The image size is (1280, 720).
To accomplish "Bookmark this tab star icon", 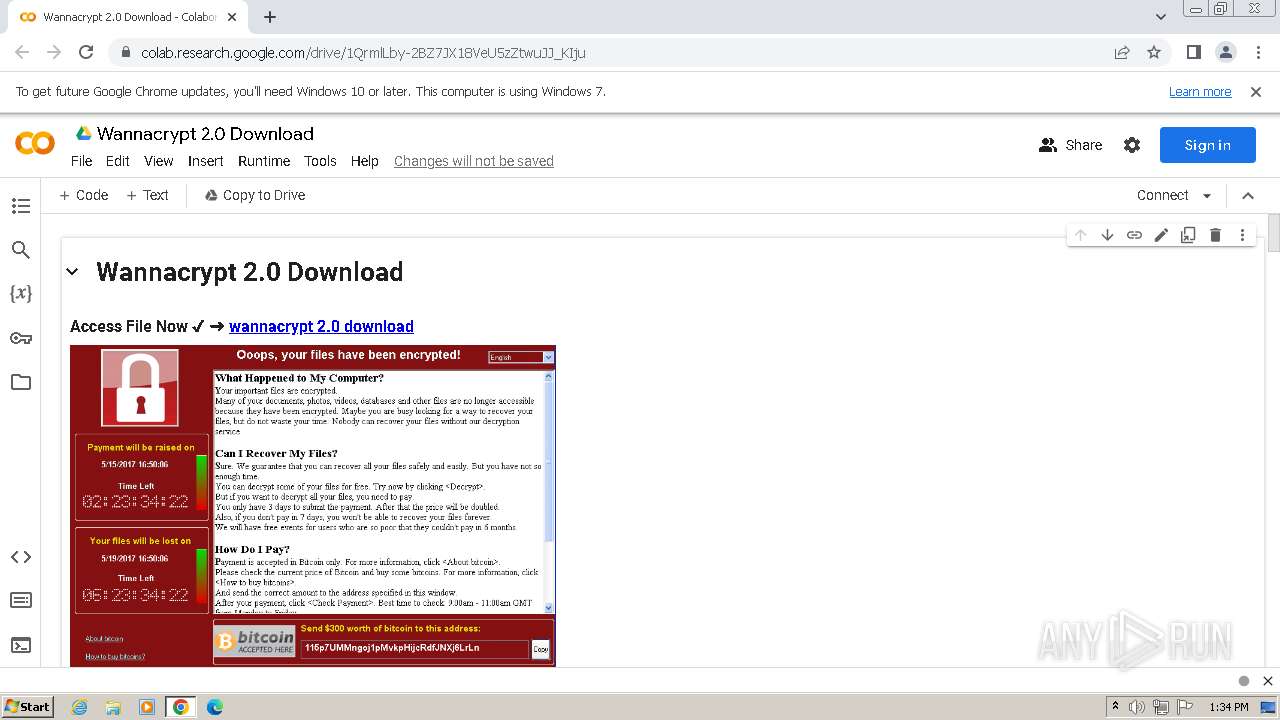I will point(1154,52).
